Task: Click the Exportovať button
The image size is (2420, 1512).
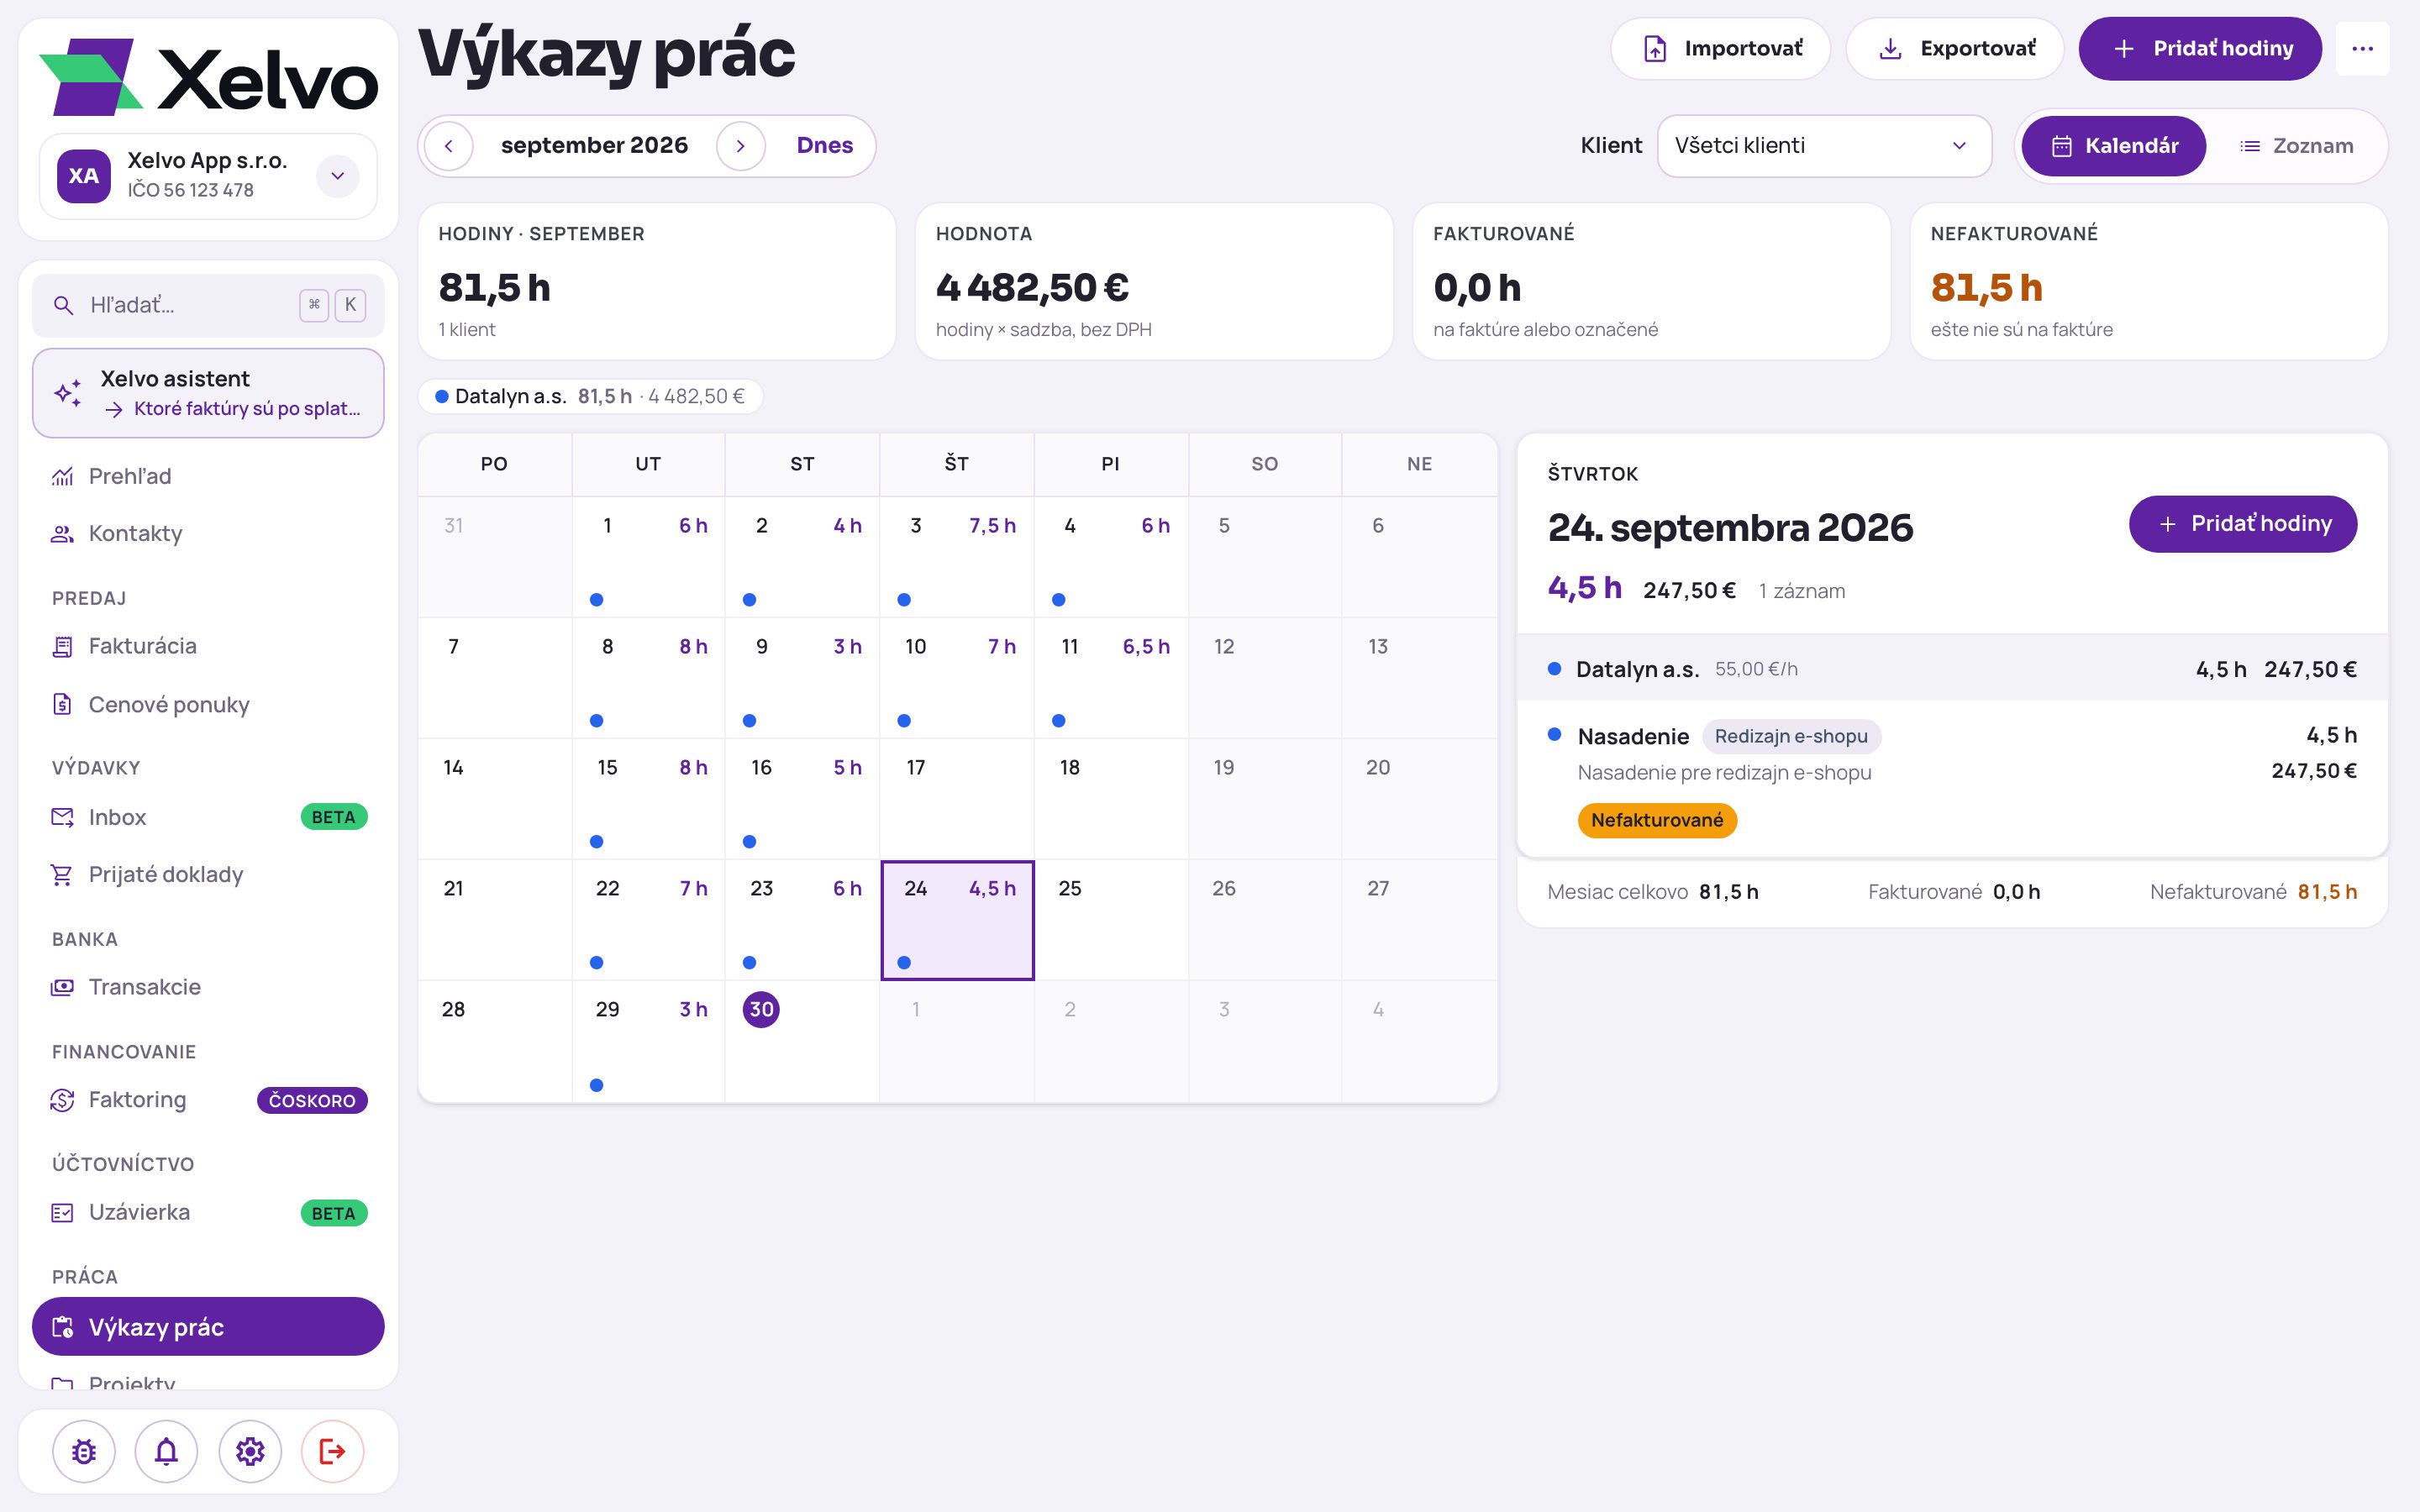Action: (1955, 48)
